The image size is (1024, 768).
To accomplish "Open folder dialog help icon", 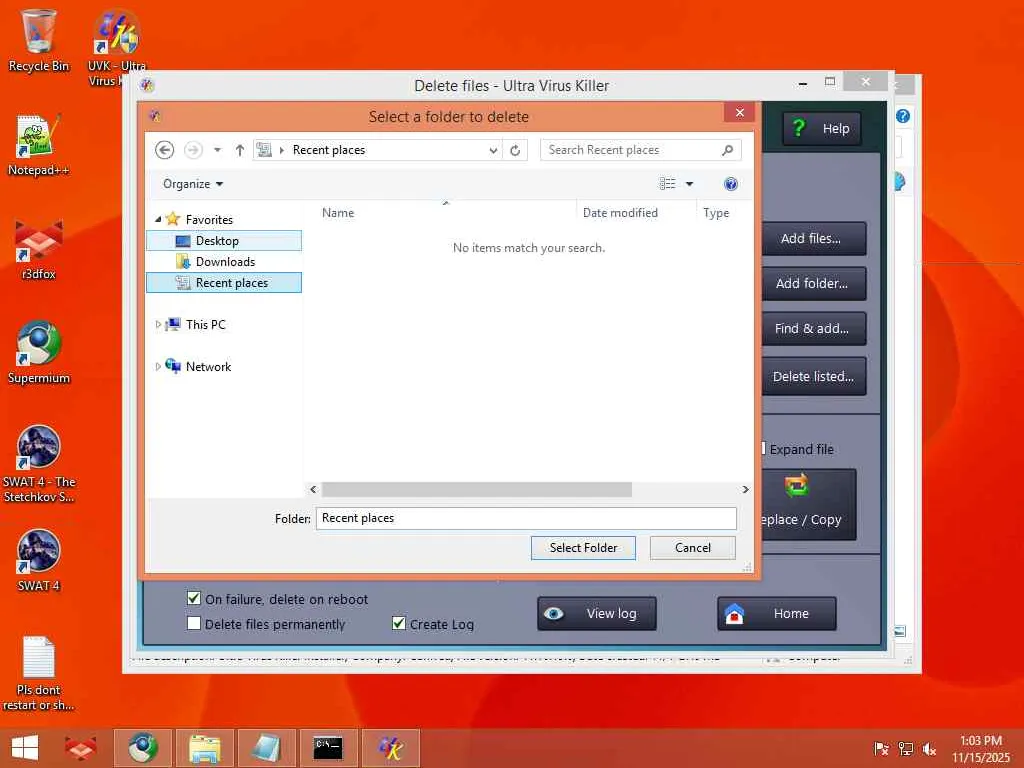I will tap(731, 184).
